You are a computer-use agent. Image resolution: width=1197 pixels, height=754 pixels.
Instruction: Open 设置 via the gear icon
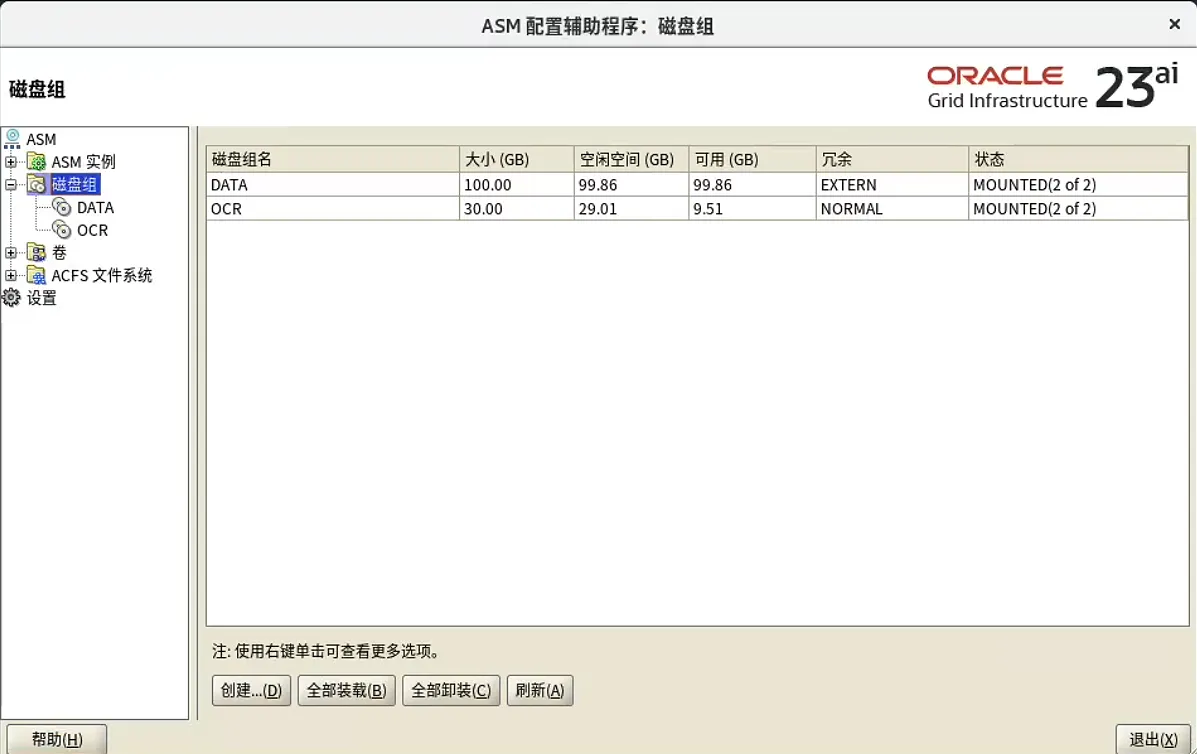(x=13, y=297)
